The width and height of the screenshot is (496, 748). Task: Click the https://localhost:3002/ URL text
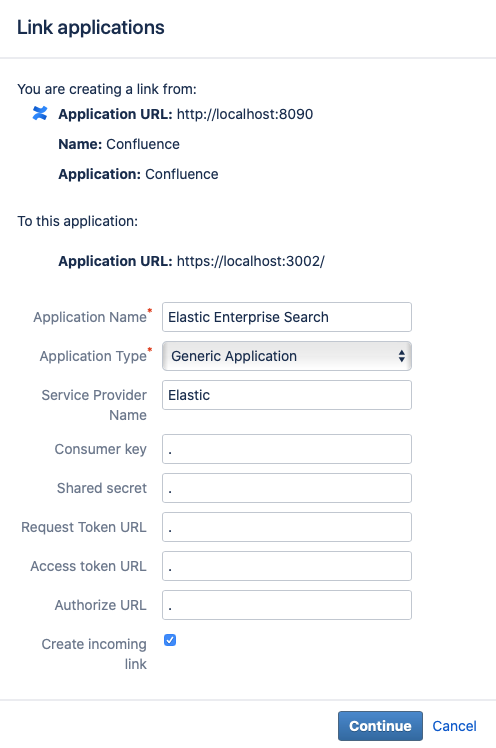(251, 261)
